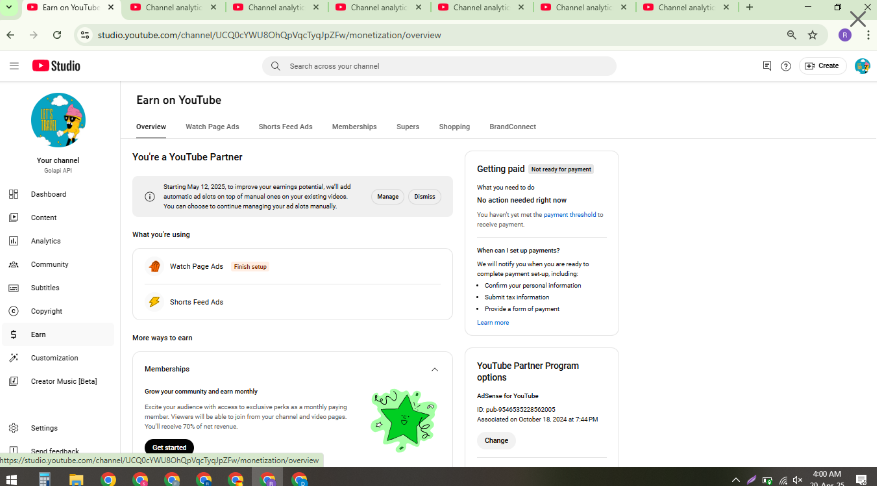
Task: Switch to Shorts Feed Ads tab
Action: point(285,127)
